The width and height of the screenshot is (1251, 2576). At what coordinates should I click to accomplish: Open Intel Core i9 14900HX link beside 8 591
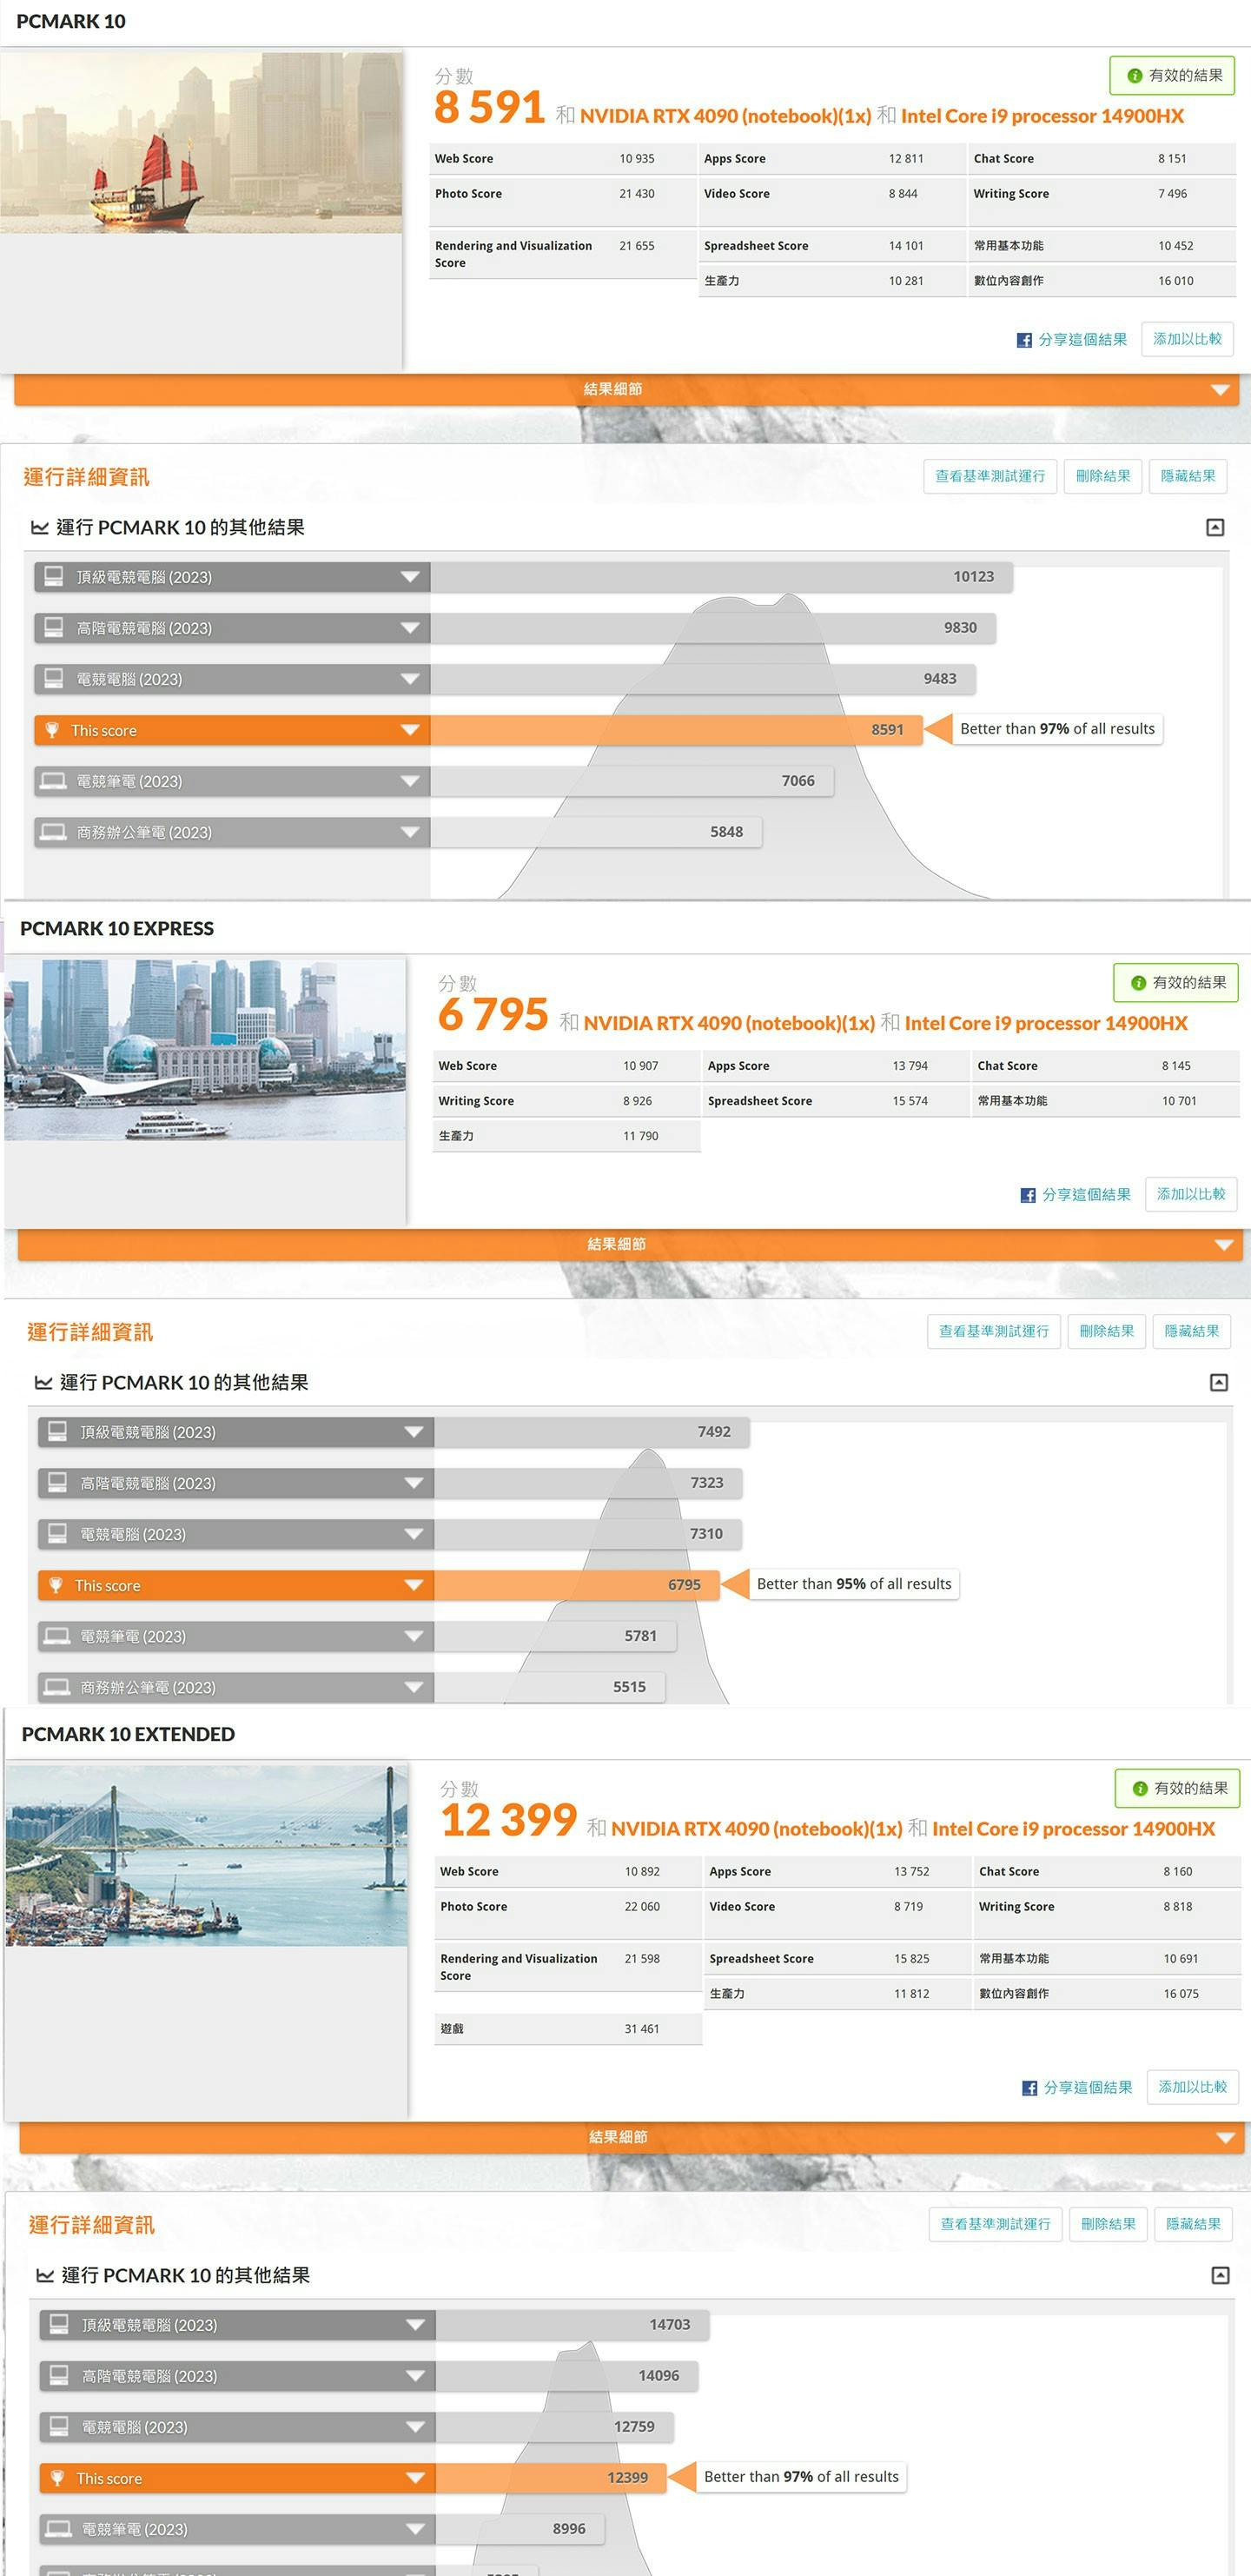coord(1042,116)
